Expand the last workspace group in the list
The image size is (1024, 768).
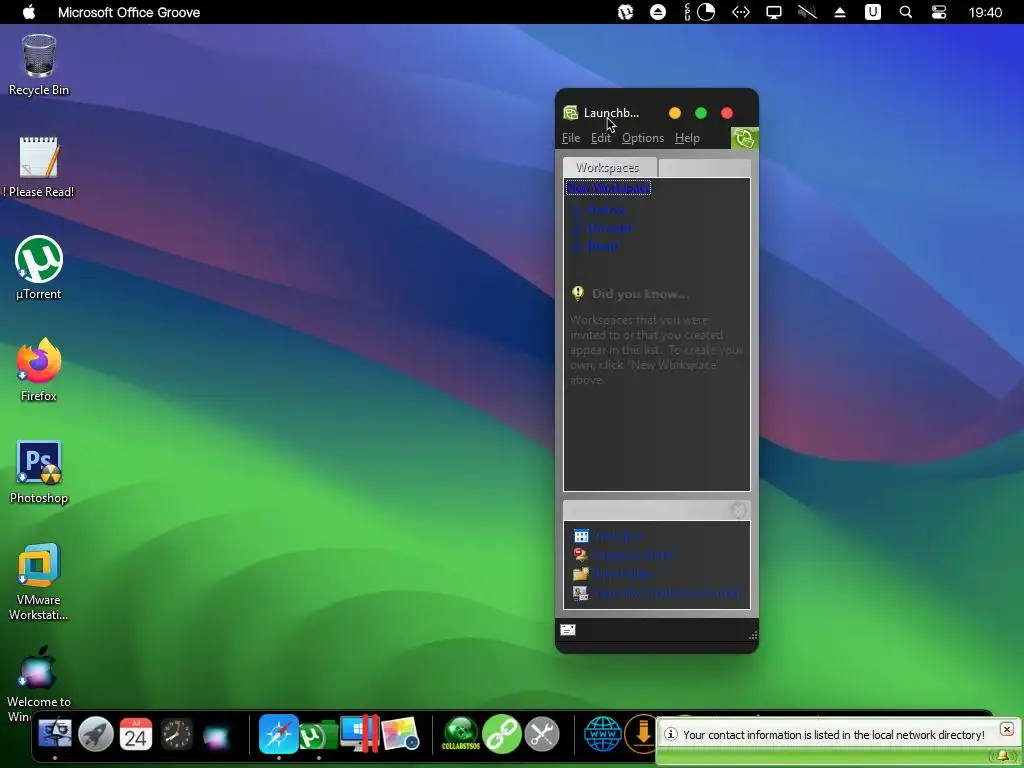(x=577, y=248)
